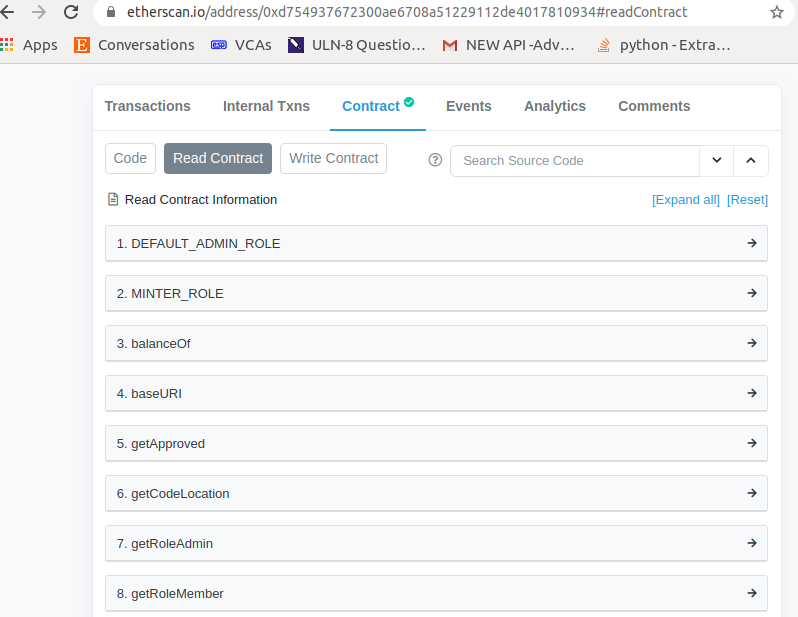
Task: Expand the DEFAULT_ADMIN_ROLE function row
Action: click(436, 243)
